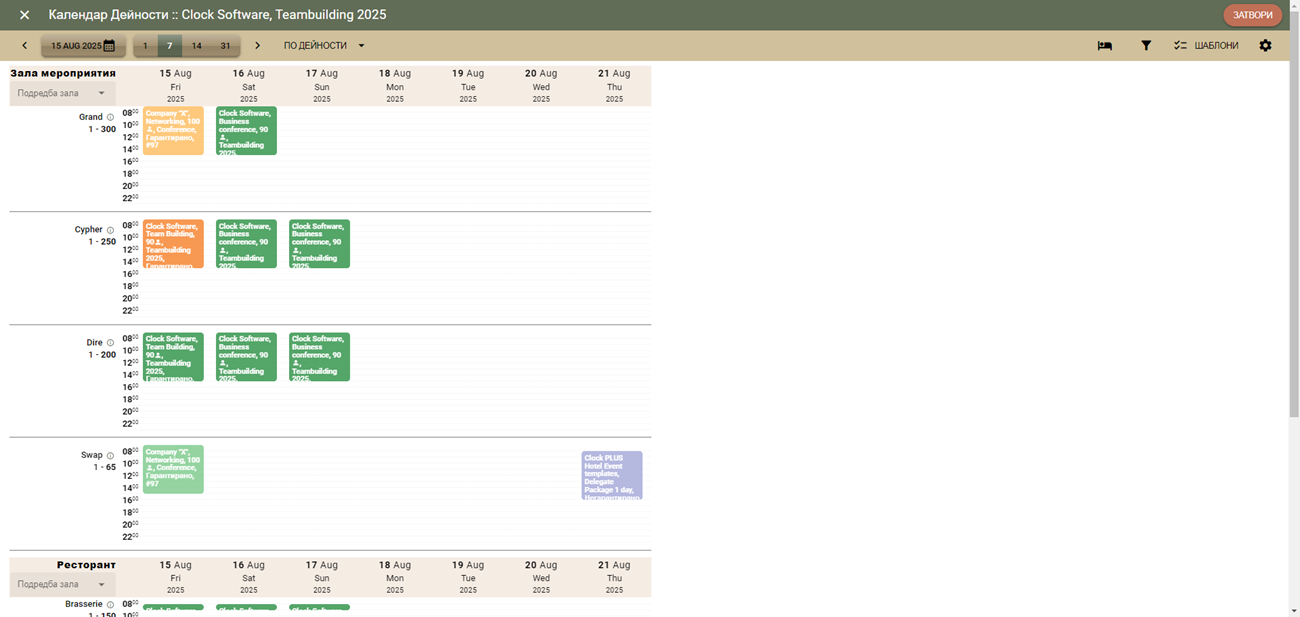Click the Swap hall name
The width and height of the screenshot is (1300, 617).
point(92,455)
